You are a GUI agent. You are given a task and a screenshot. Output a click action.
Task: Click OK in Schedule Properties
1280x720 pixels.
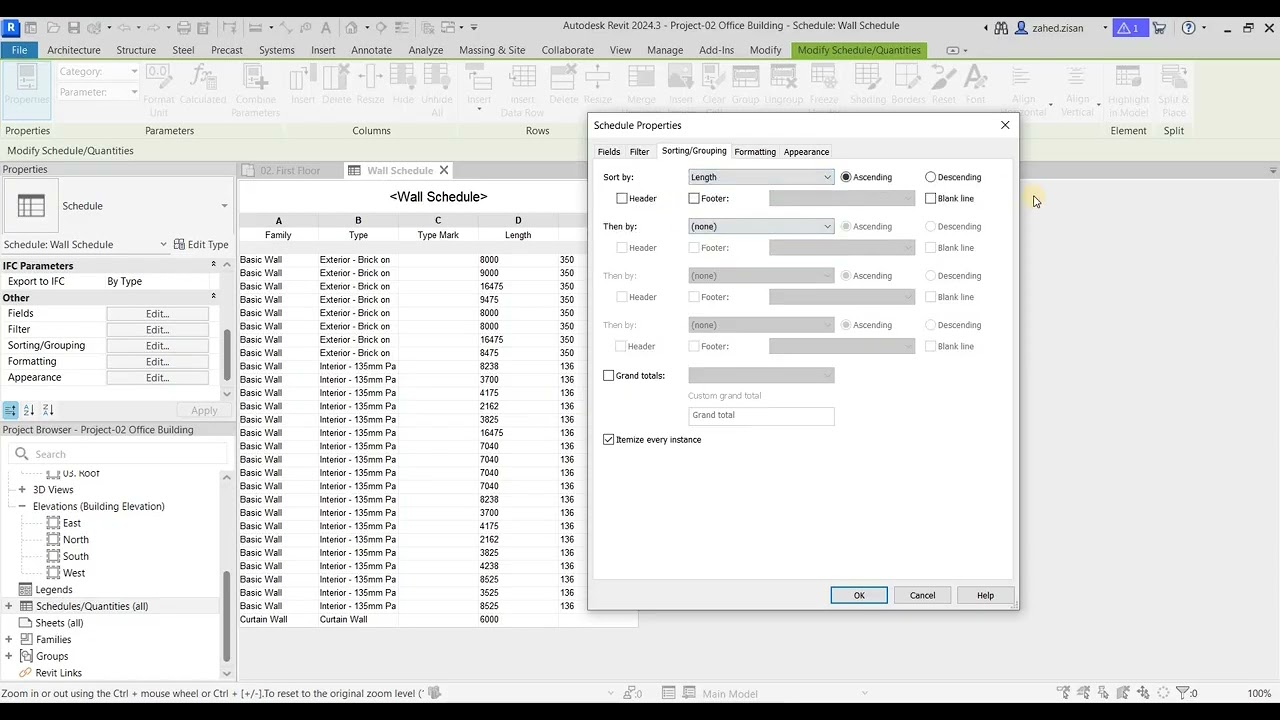pyautogui.click(x=859, y=595)
